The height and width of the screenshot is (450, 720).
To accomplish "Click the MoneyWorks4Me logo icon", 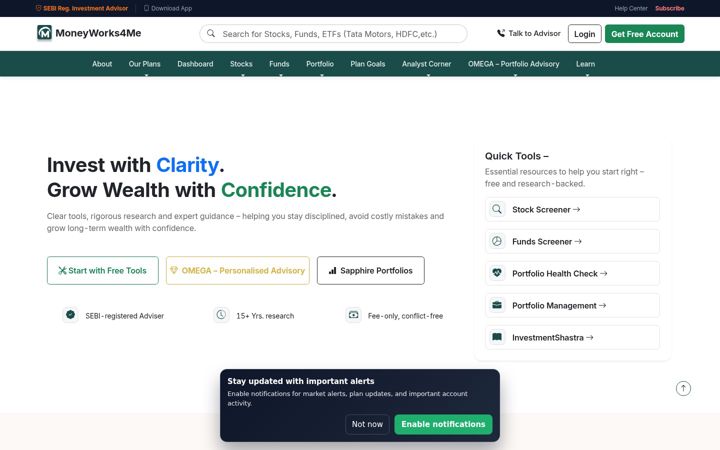I will point(45,33).
